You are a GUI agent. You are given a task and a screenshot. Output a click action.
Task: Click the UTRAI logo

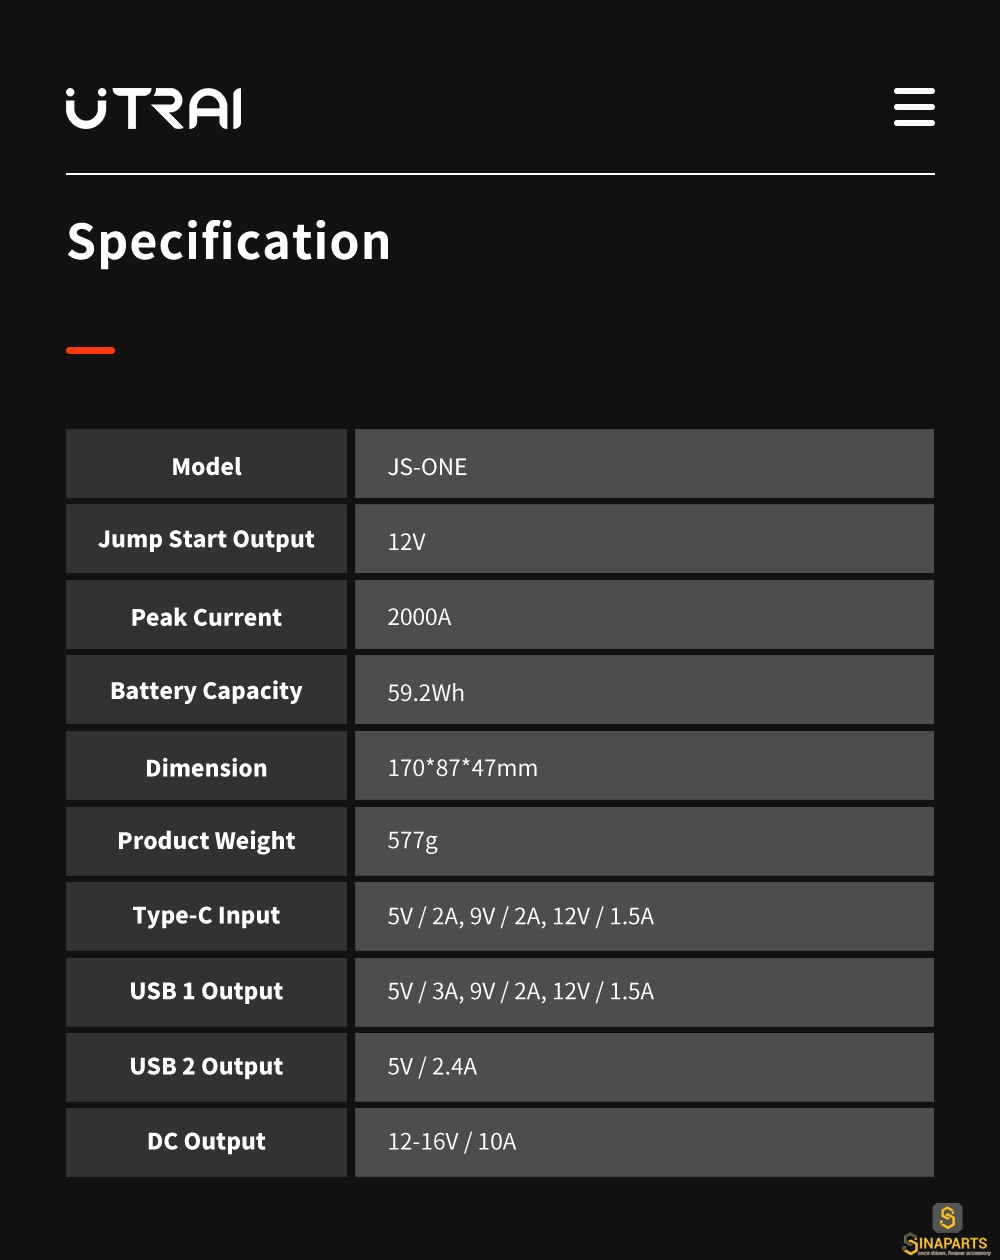[154, 108]
